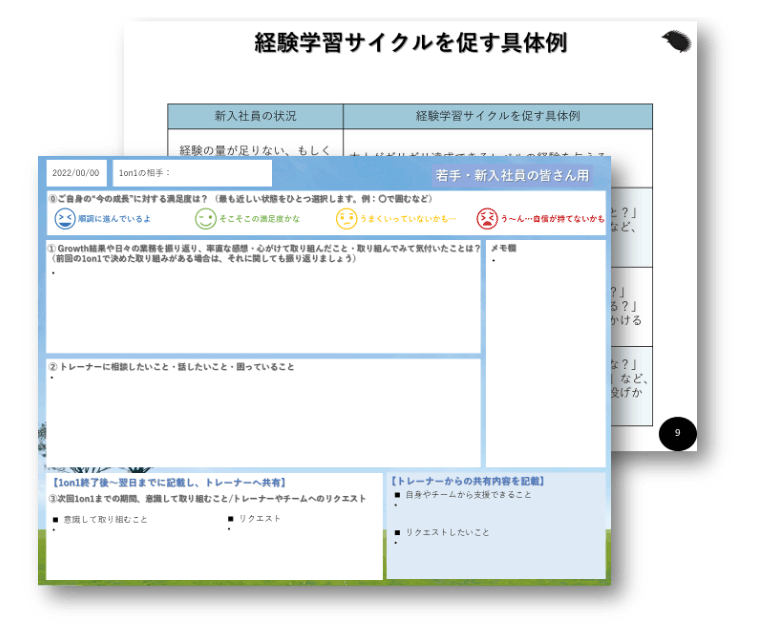Click the 【1on1終了後〜翌日までに記載】 heading
The height and width of the screenshot is (631, 770).
(x=168, y=483)
